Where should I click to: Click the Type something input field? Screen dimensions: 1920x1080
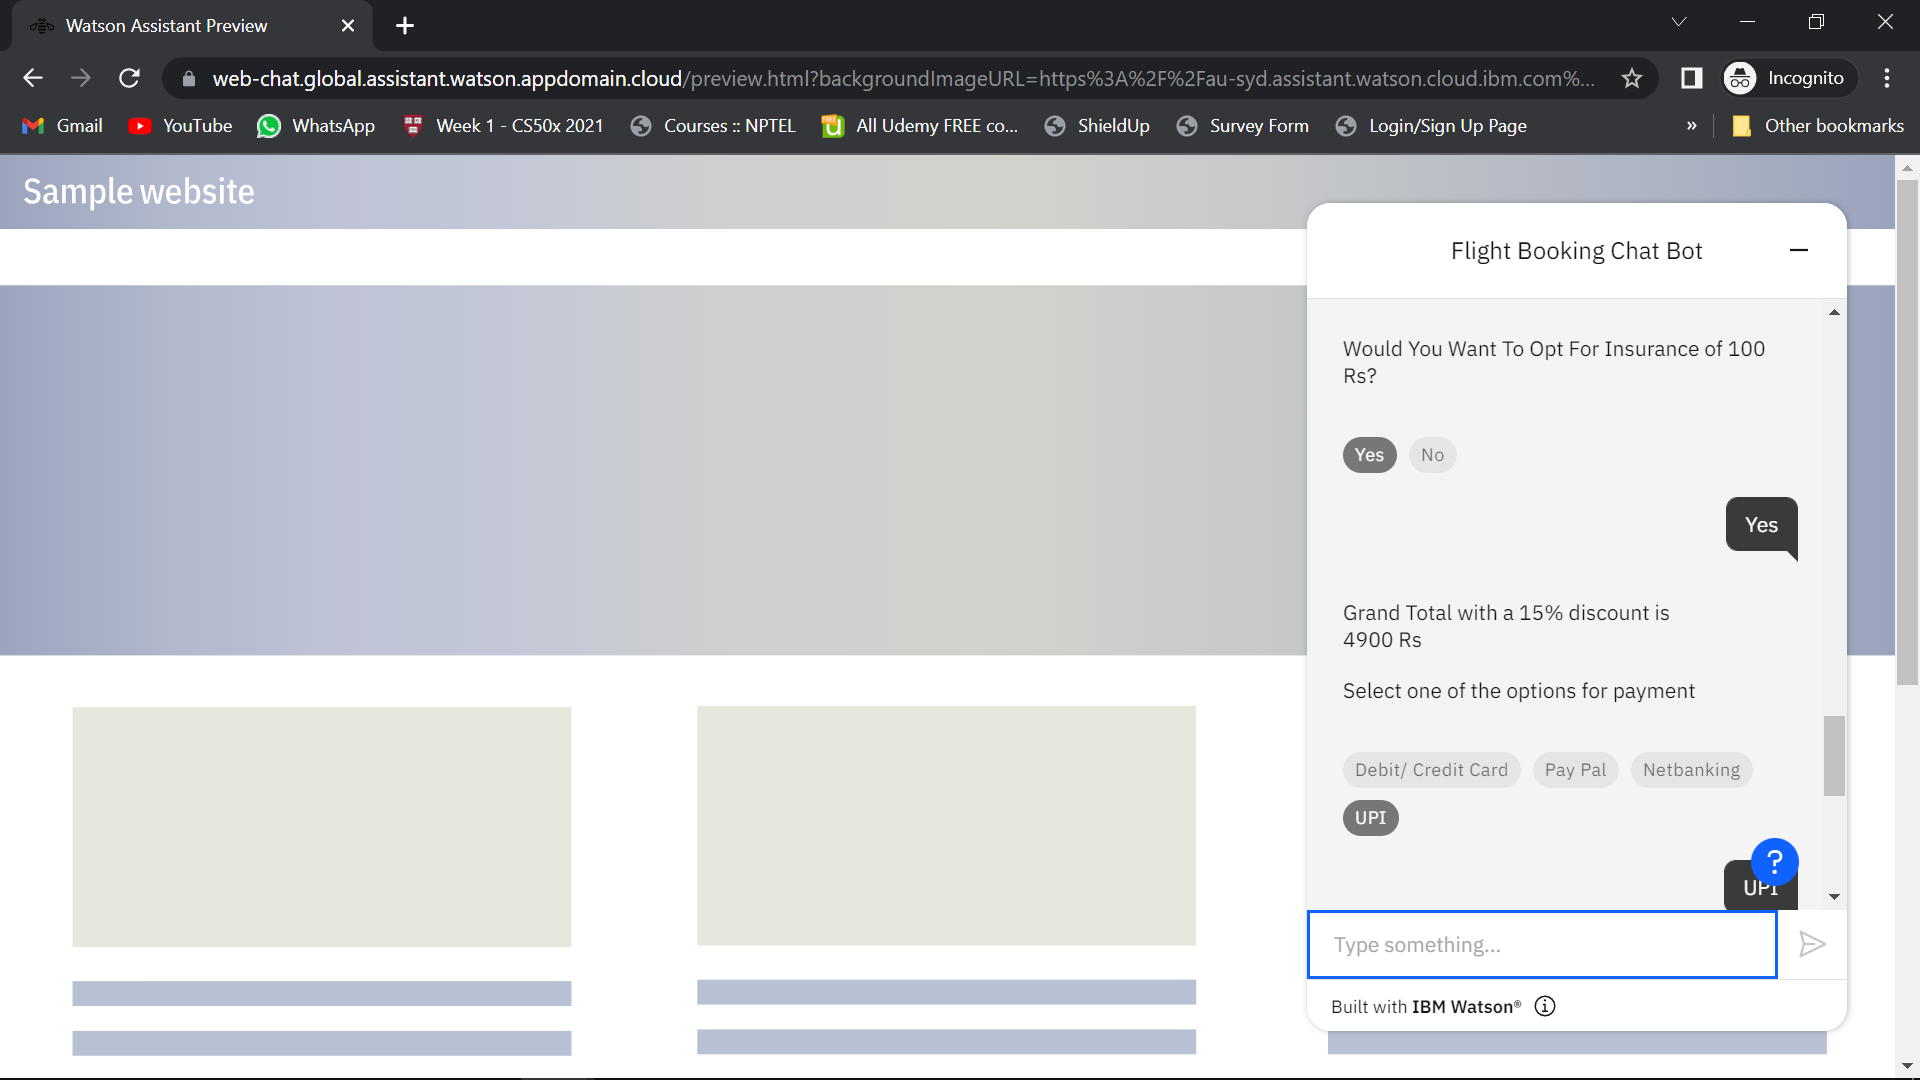[1541, 944]
